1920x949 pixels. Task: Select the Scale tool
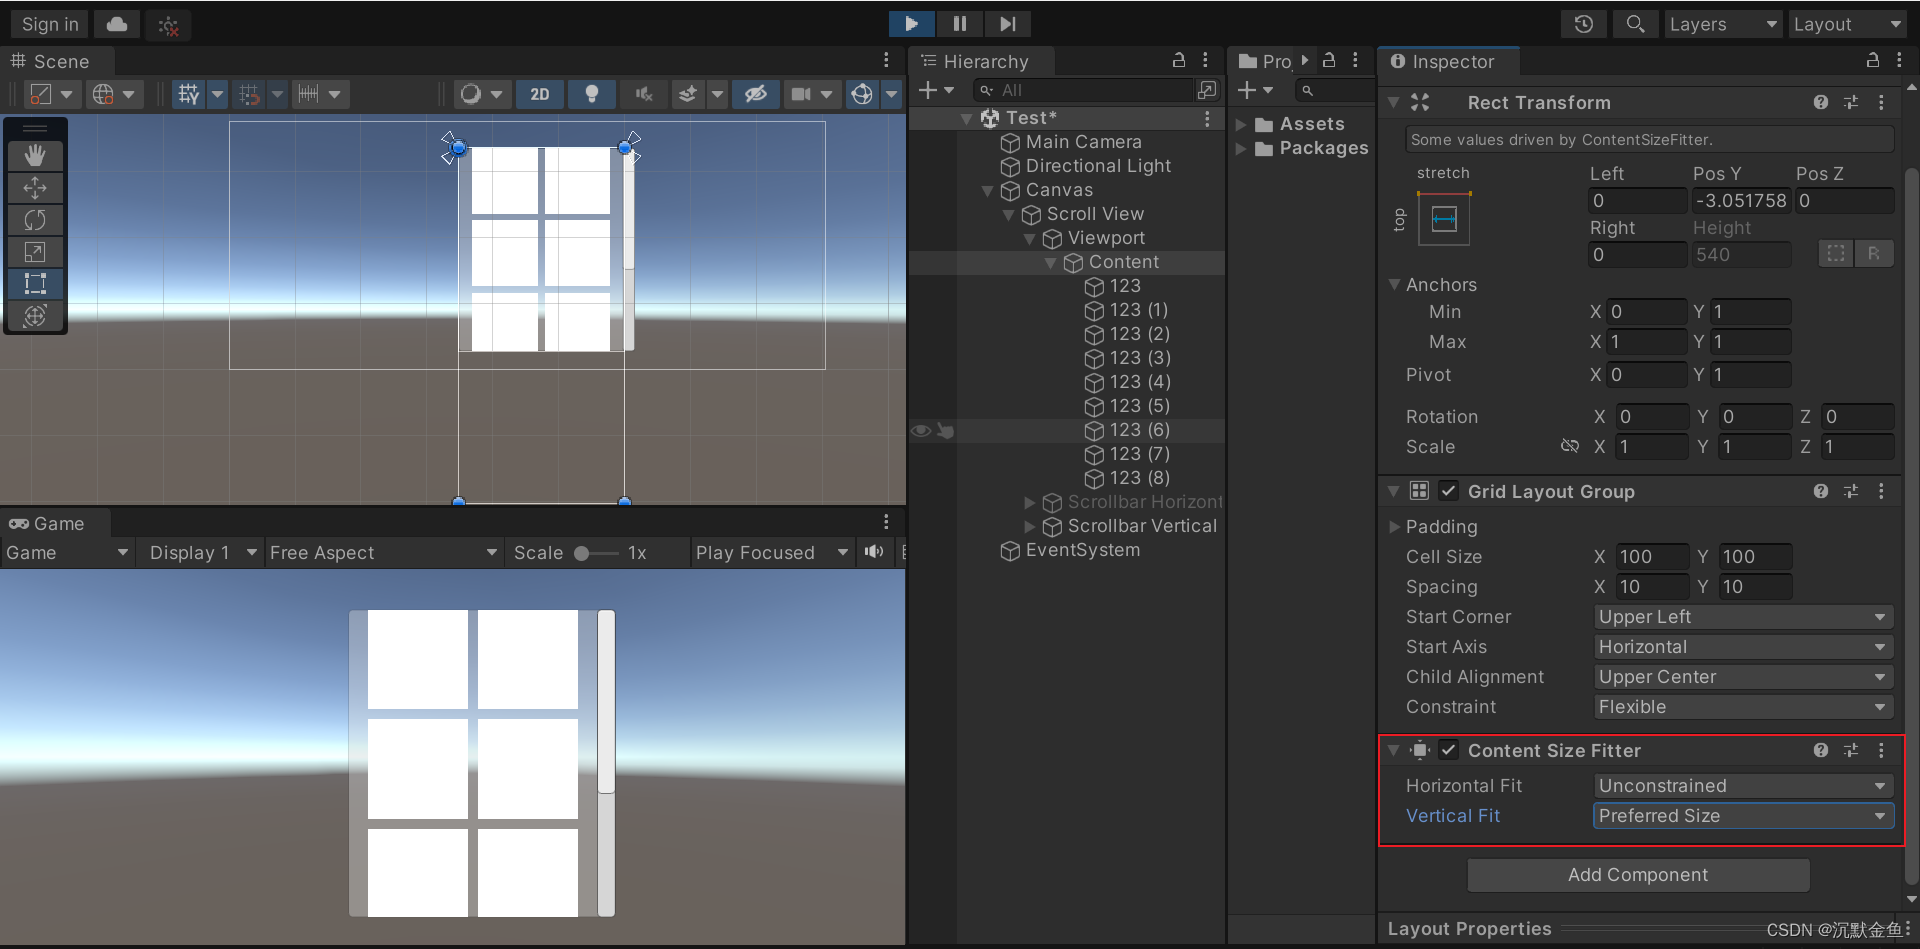35,251
